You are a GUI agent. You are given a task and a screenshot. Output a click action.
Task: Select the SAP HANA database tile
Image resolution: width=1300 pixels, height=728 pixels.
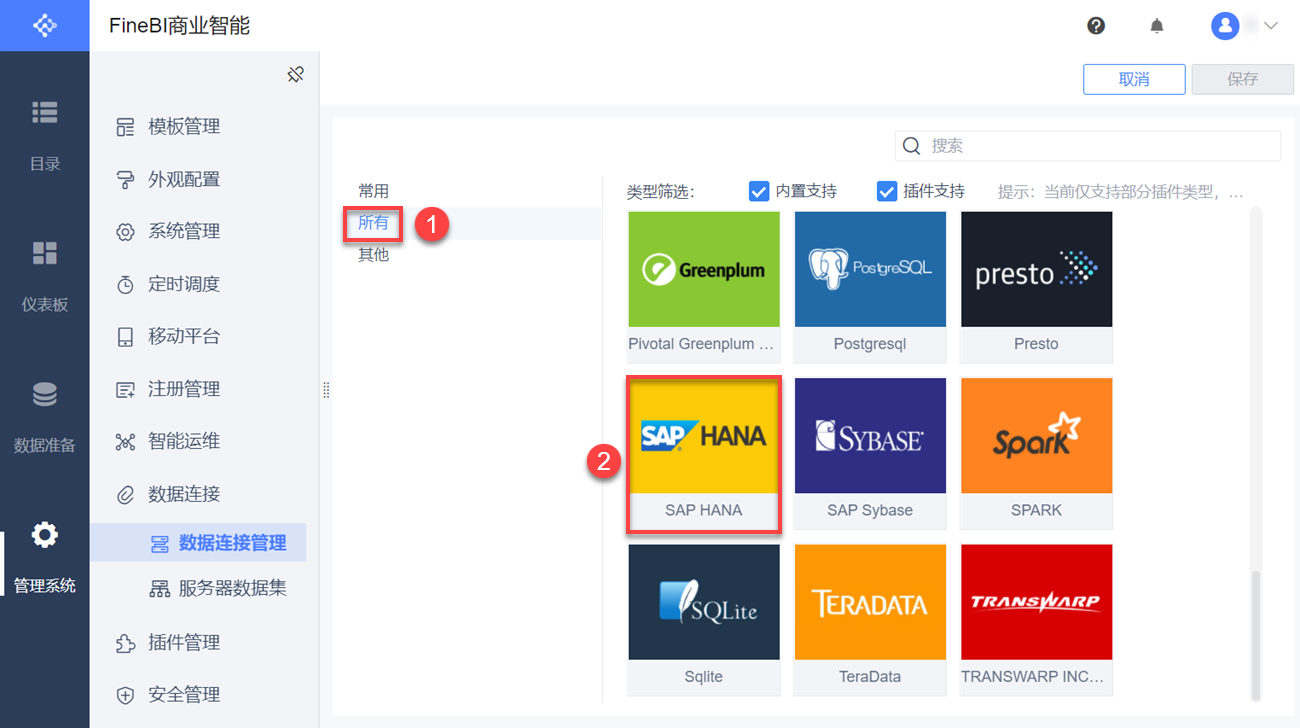[704, 453]
